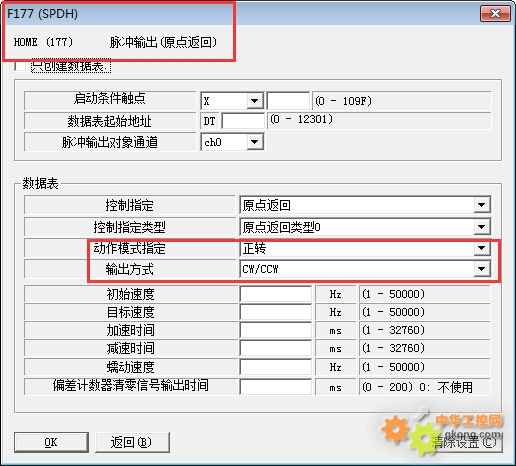
Task: Open the 动作模式指定 正转 dropdown
Action: [x=482, y=248]
